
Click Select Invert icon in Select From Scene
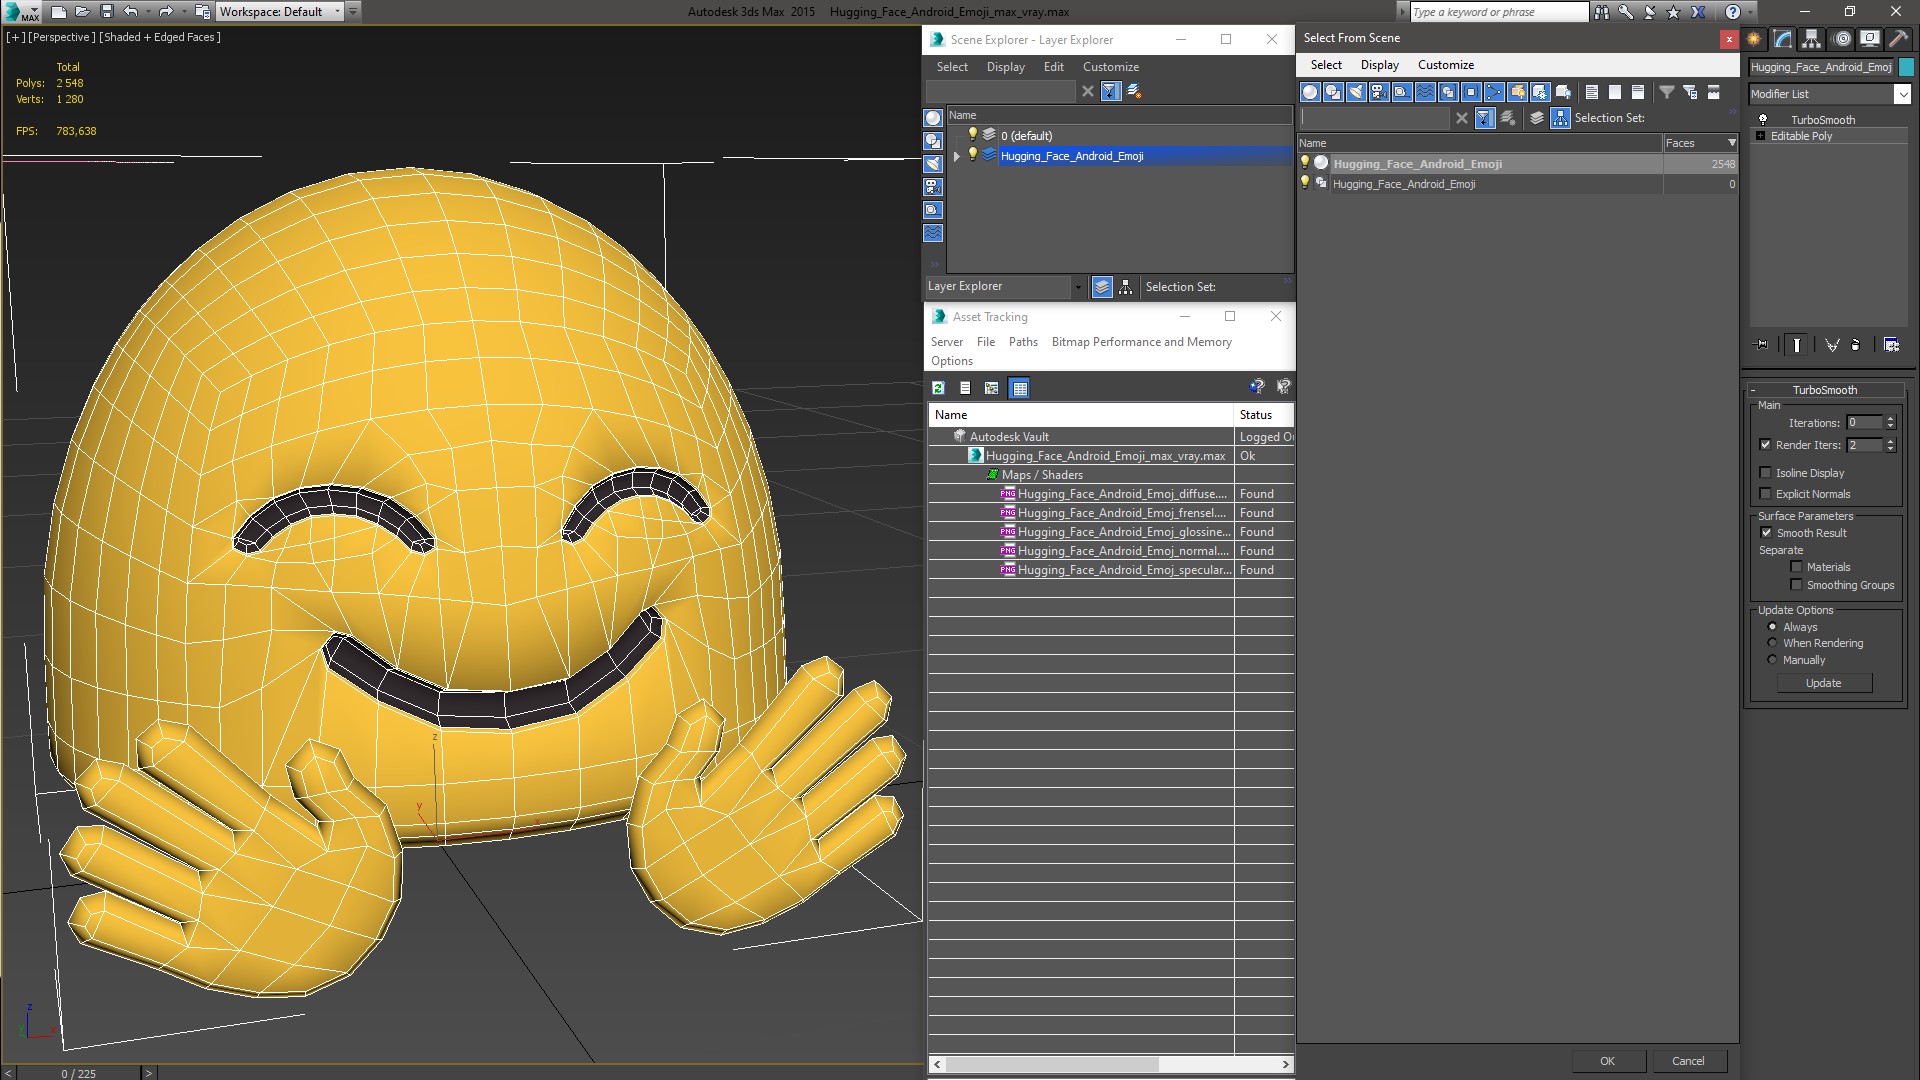pos(1638,92)
